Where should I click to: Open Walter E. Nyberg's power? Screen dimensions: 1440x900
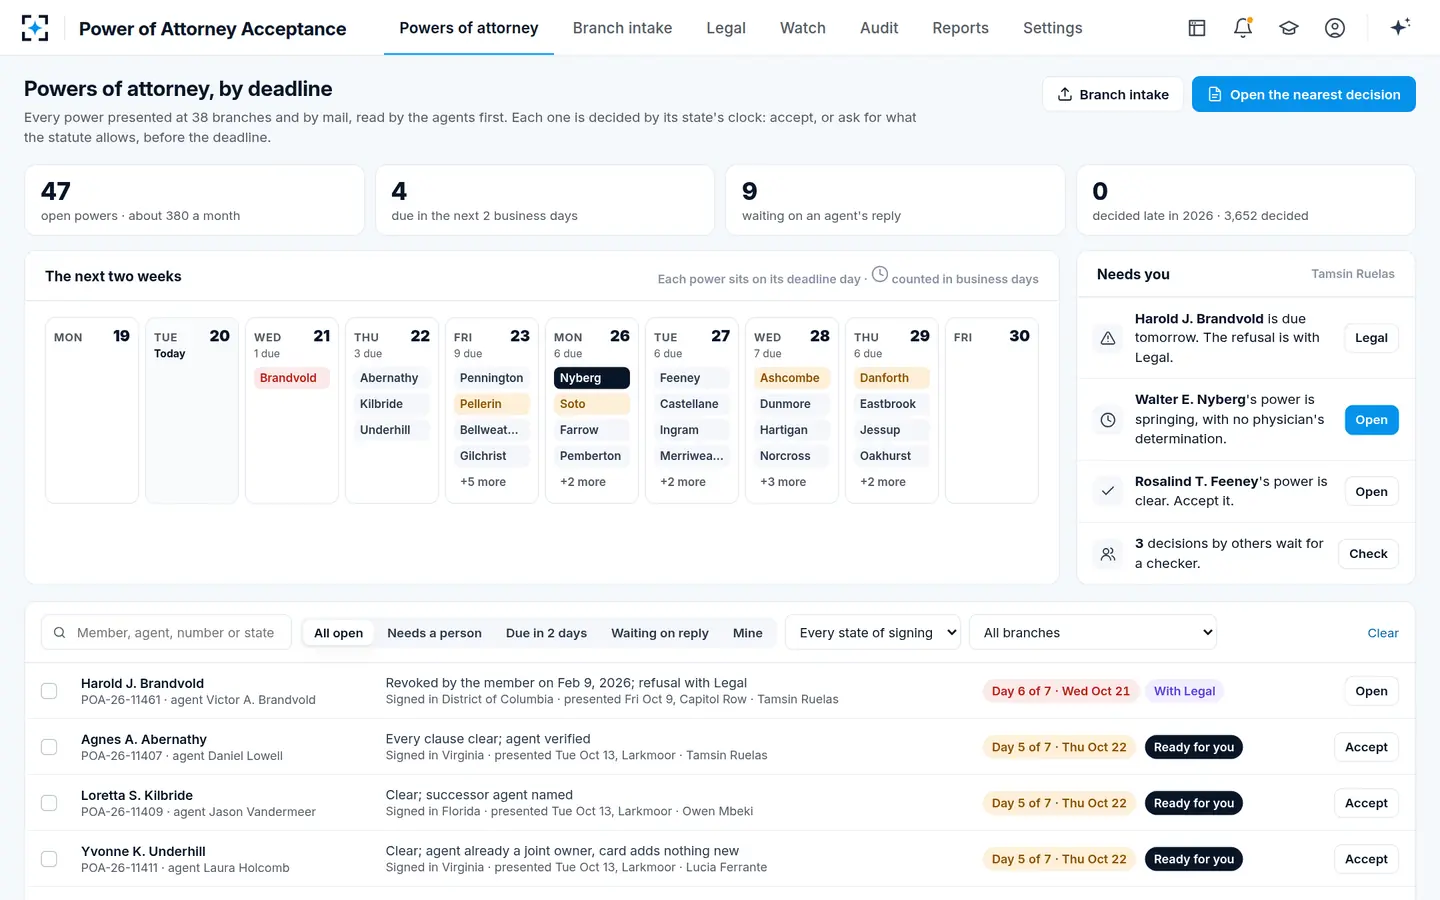point(1371,420)
